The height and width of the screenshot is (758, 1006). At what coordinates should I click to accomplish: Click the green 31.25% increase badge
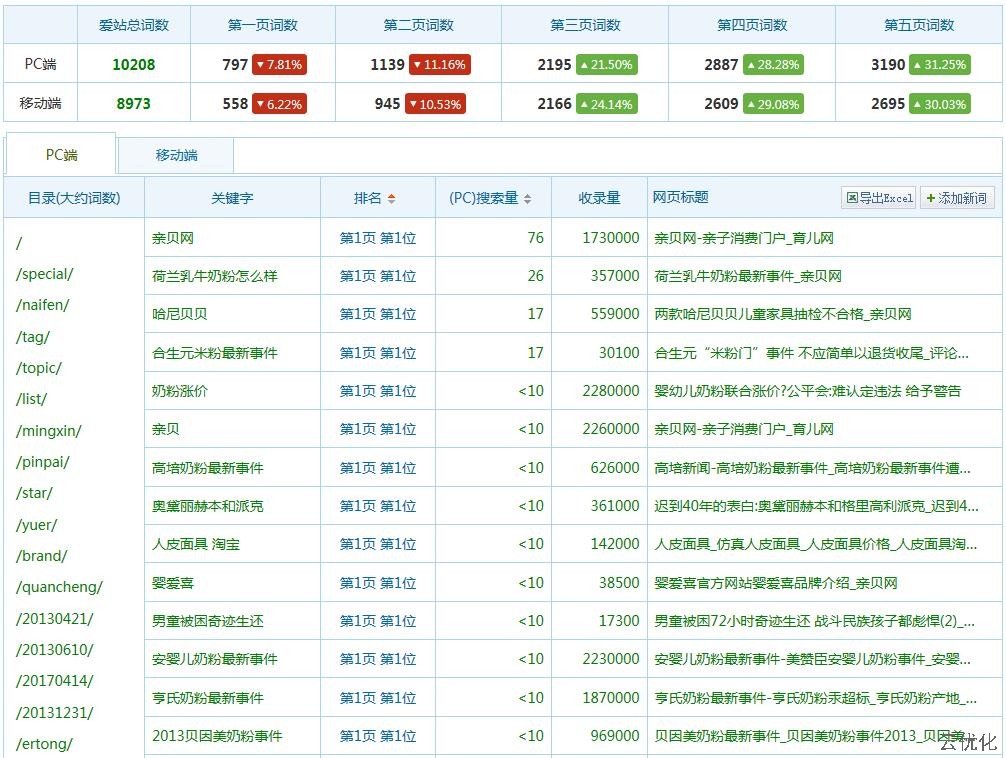pyautogui.click(x=939, y=65)
